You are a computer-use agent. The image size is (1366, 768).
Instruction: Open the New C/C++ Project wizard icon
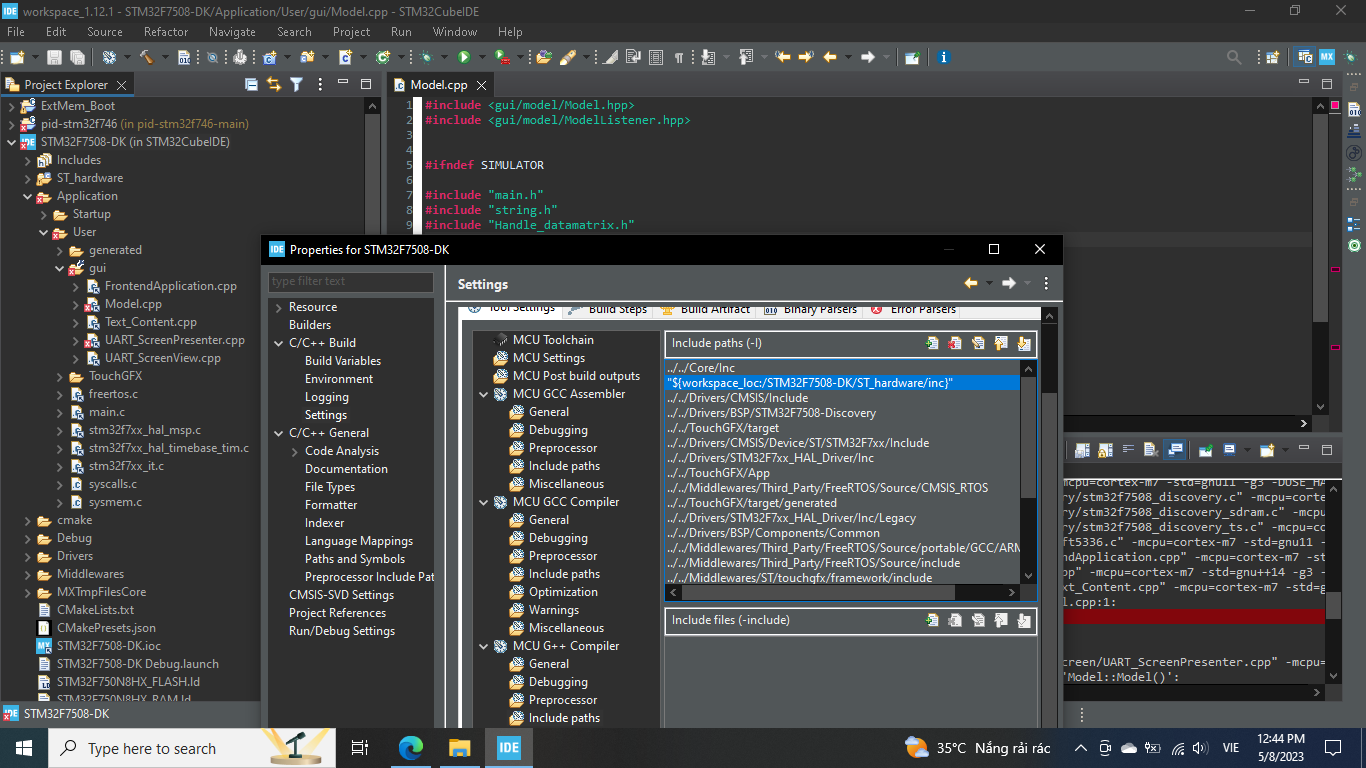point(267,57)
